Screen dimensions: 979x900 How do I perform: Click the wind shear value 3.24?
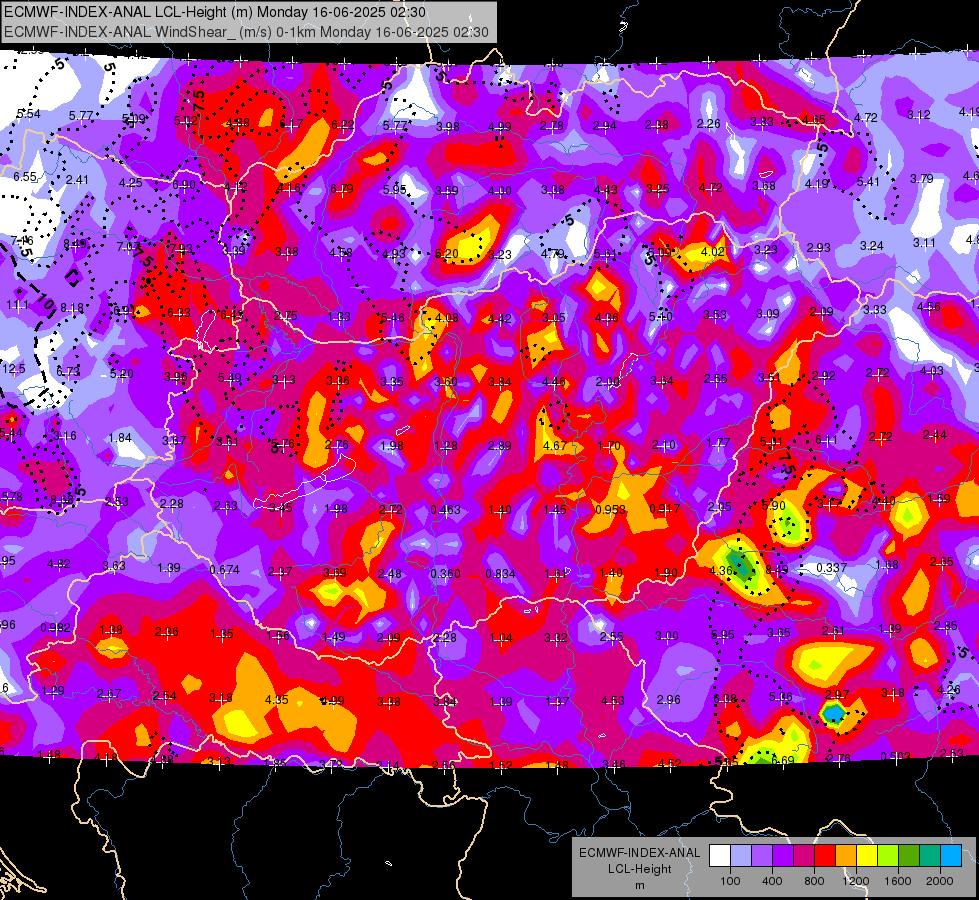tap(872, 245)
